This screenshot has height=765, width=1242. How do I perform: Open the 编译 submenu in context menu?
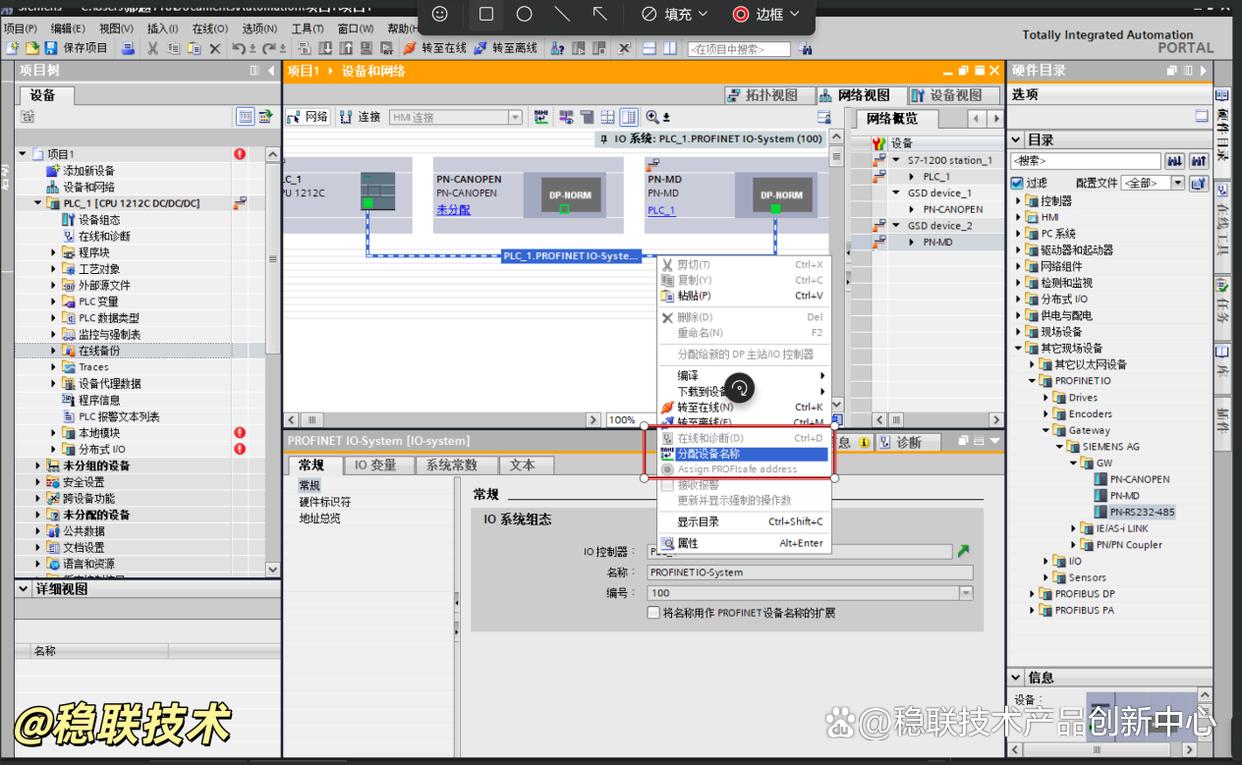pos(744,376)
